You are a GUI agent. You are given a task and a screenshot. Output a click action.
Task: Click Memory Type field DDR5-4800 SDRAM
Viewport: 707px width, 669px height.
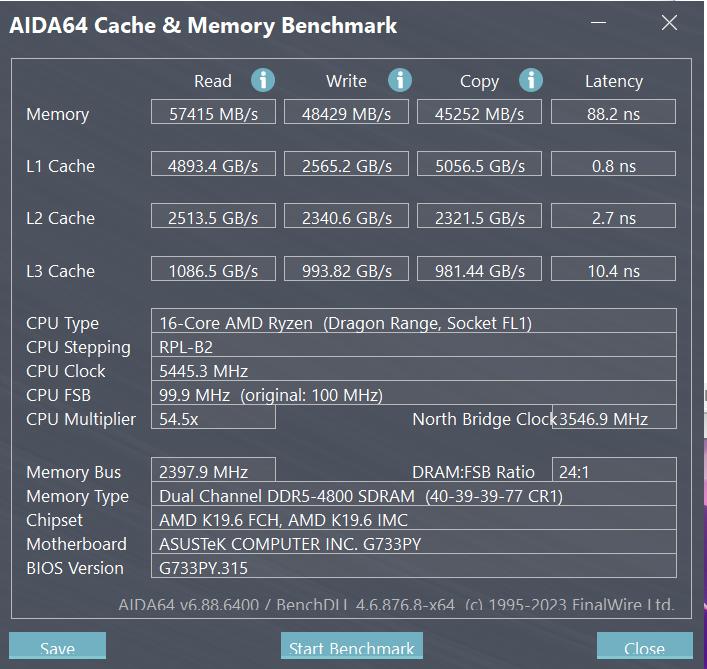coord(413,494)
